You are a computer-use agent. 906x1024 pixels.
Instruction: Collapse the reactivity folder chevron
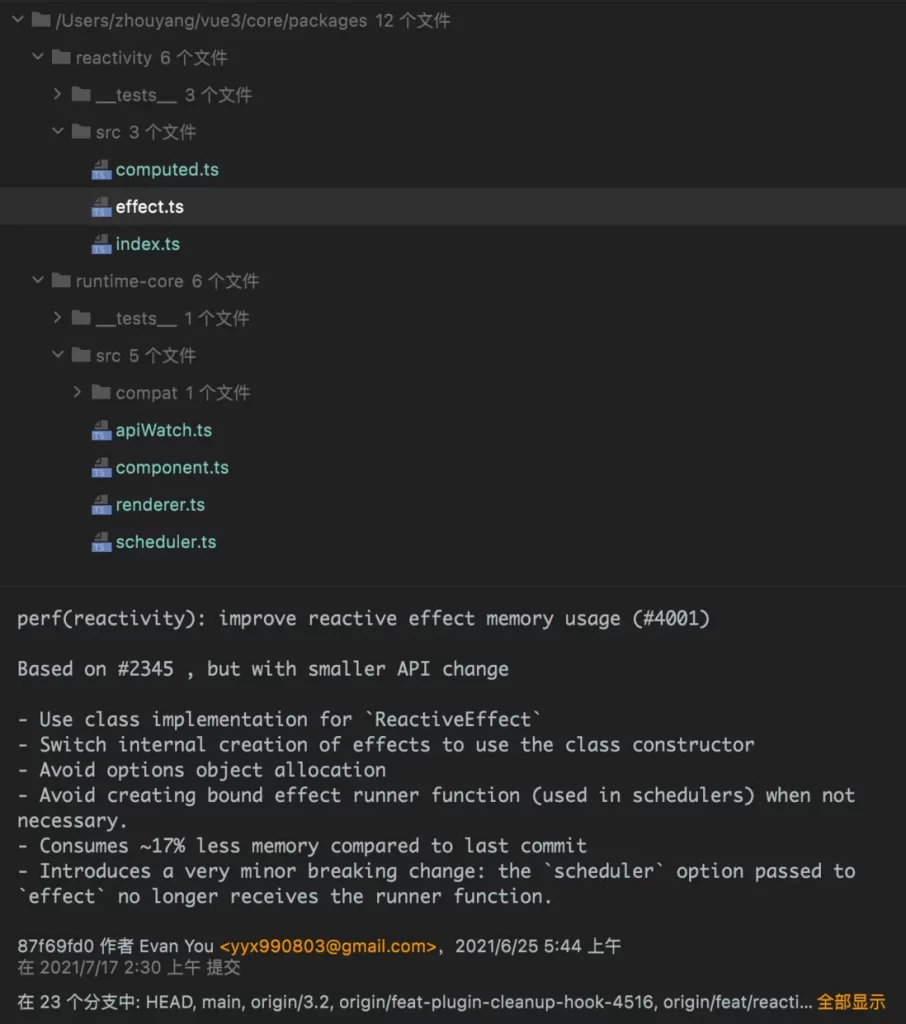(38, 57)
